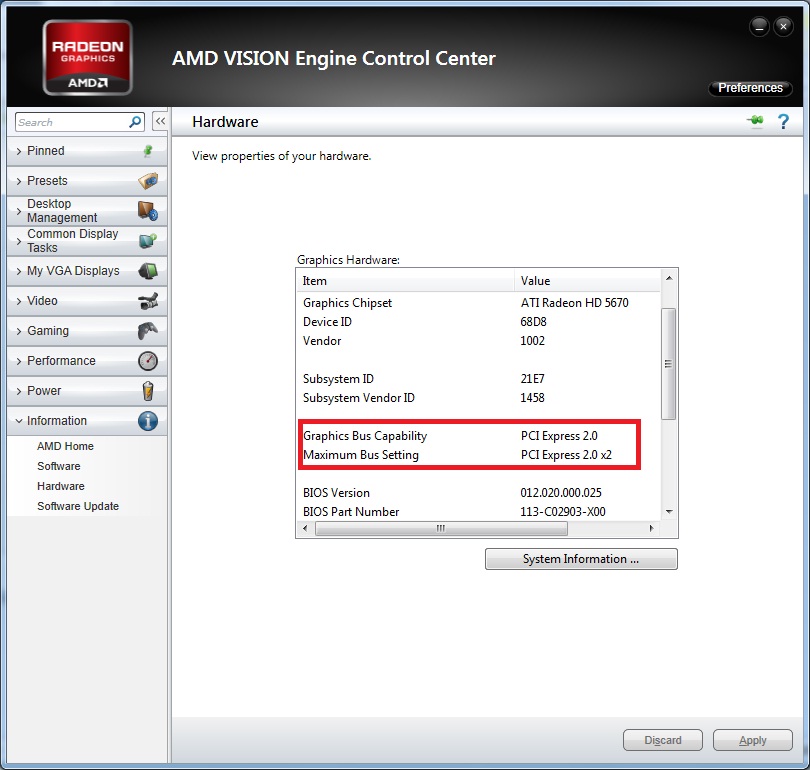Select the BIOS Part Number row
Image resolution: width=810 pixels, height=770 pixels.
pos(479,512)
